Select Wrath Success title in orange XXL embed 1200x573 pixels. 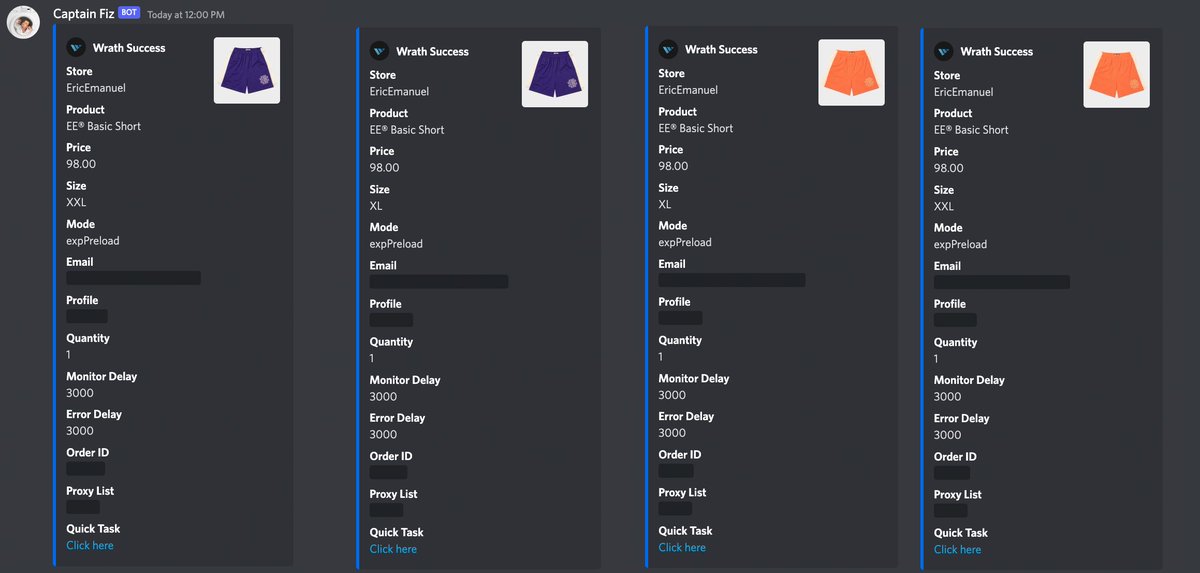click(997, 51)
